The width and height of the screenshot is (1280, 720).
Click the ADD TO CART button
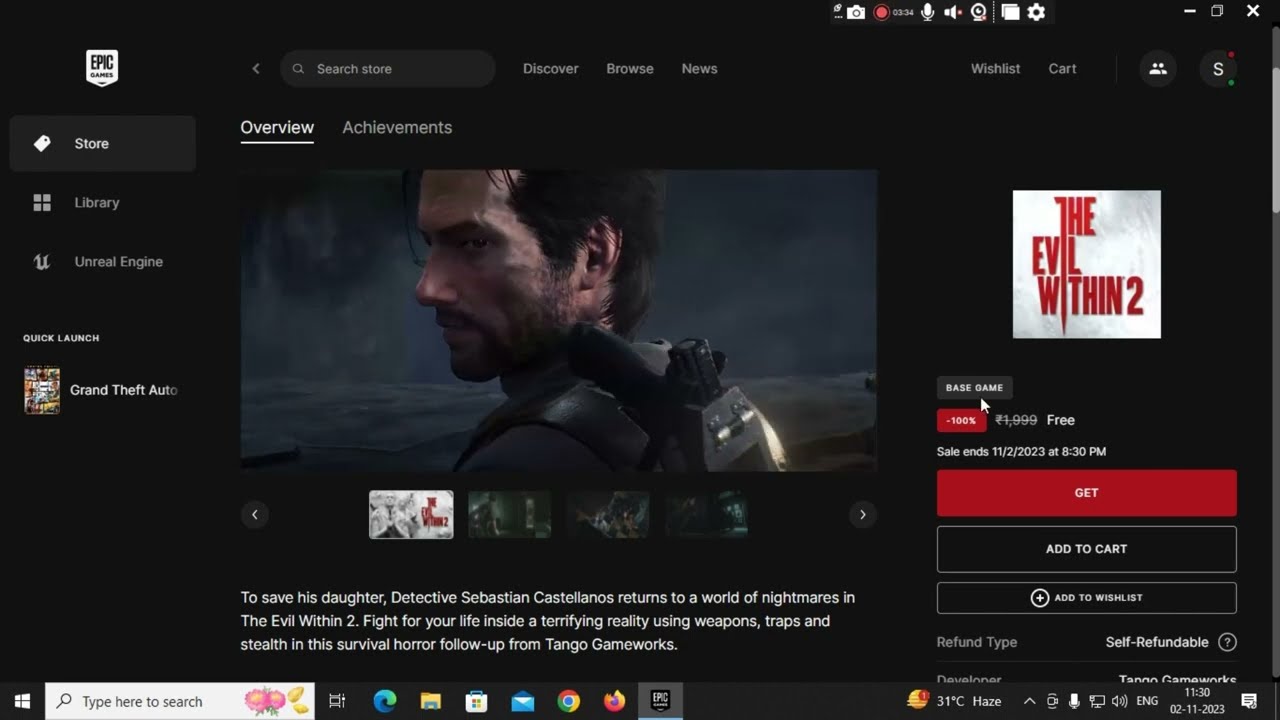pos(1087,549)
